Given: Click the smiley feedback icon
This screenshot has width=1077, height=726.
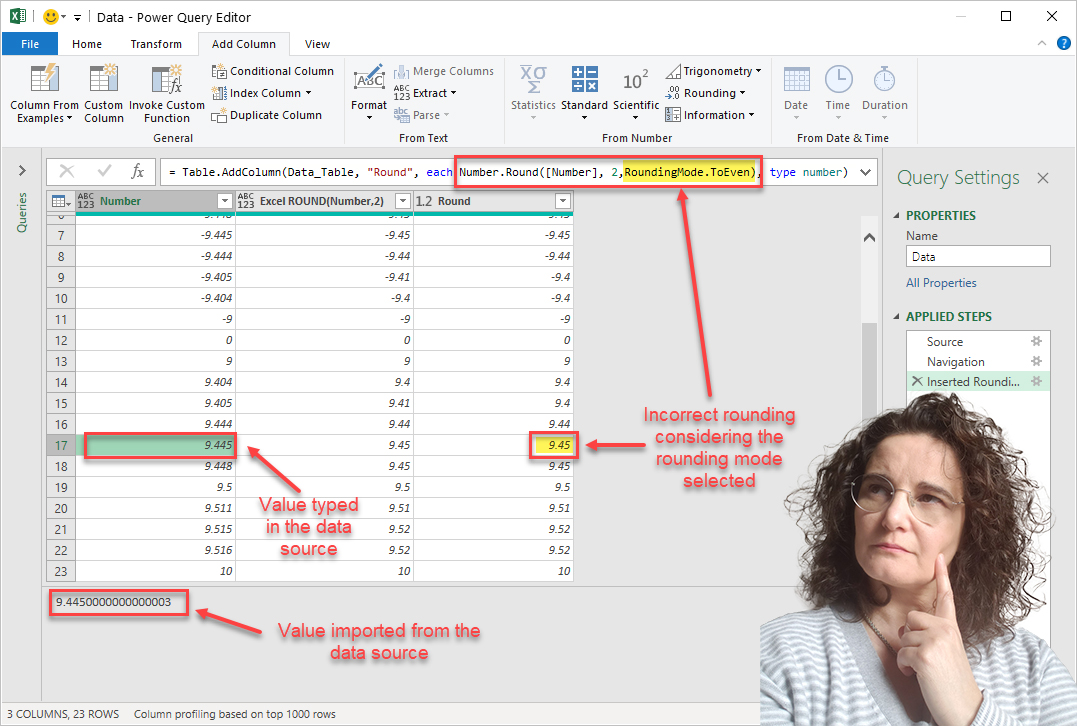Looking at the screenshot, I should [x=50, y=16].
